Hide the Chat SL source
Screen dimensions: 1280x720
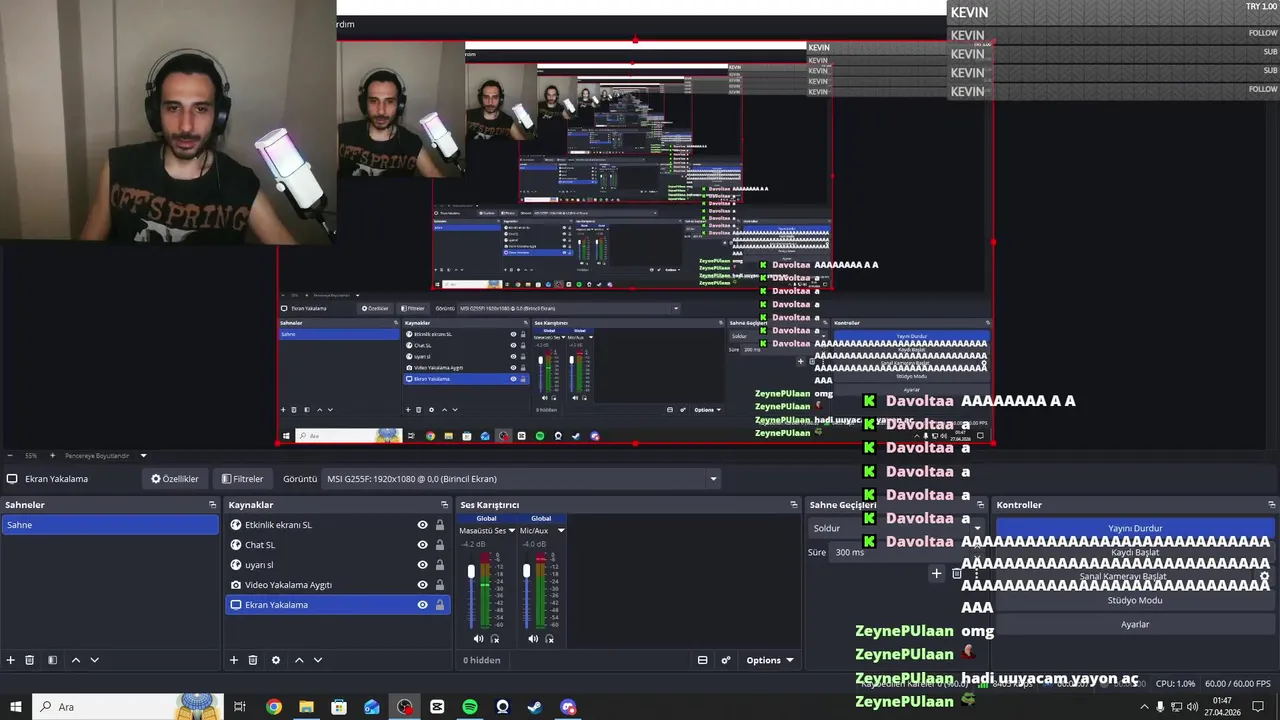[x=422, y=545]
